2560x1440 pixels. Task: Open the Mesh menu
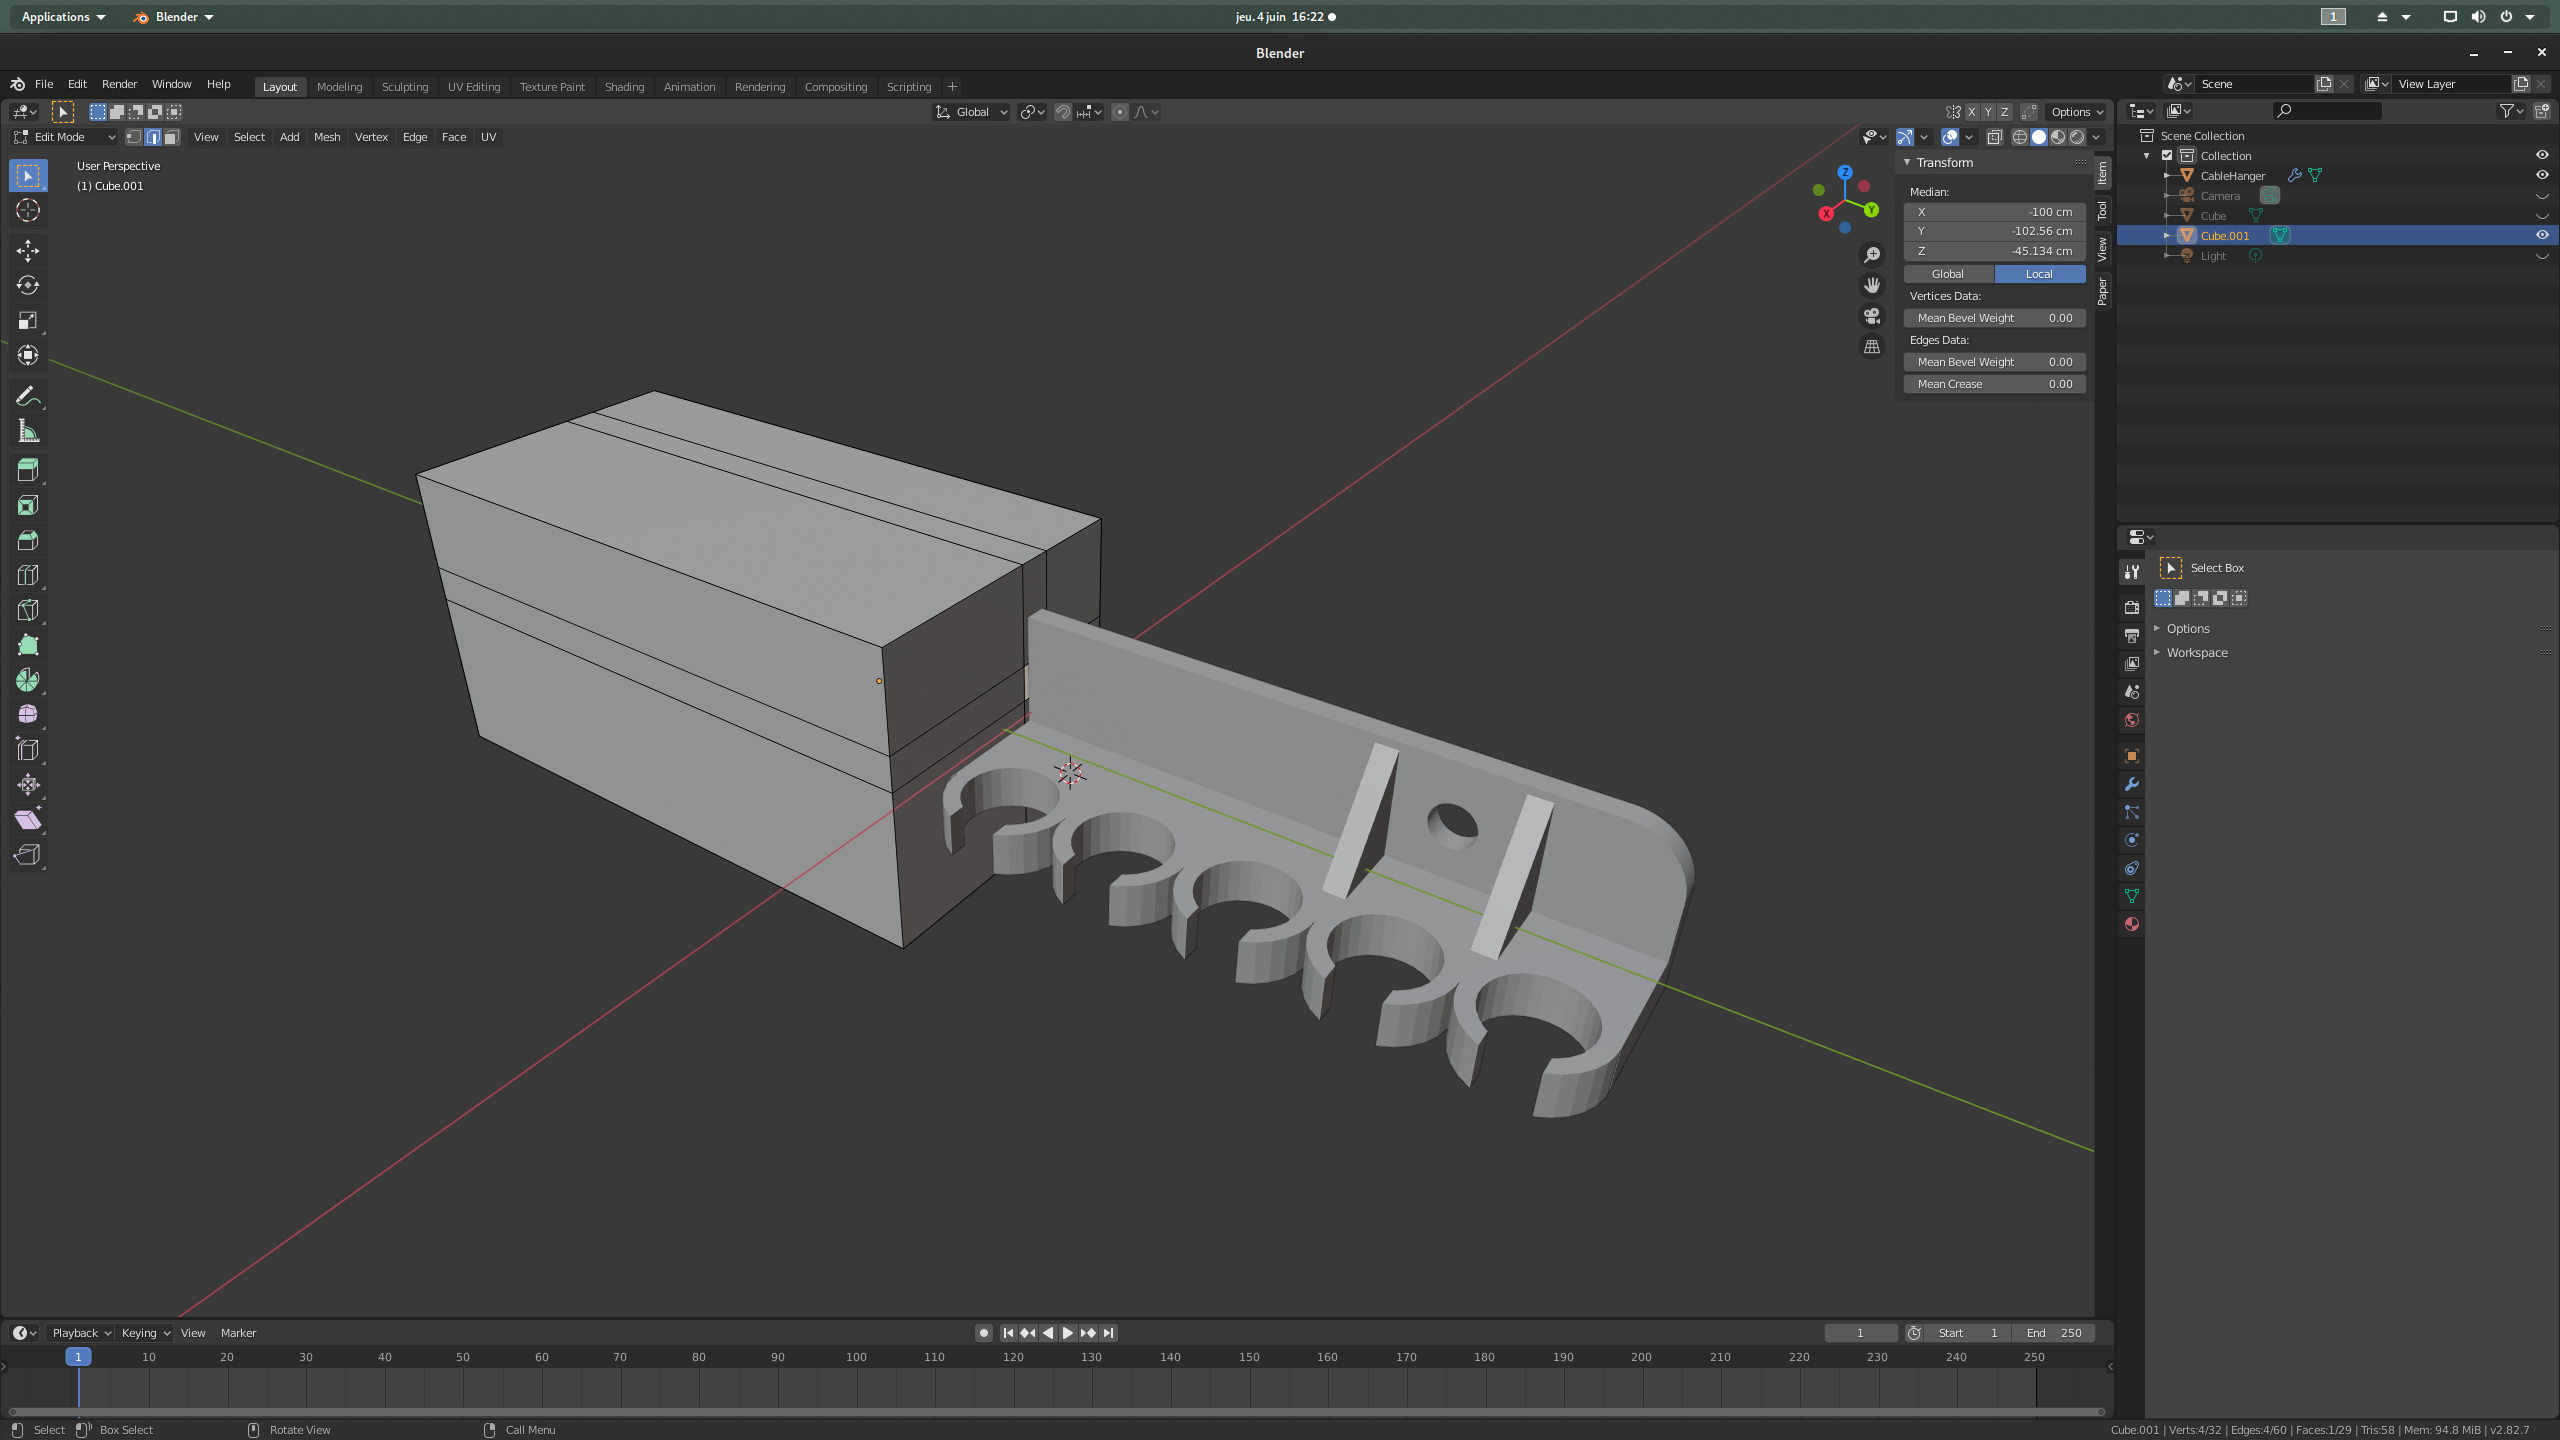coord(326,137)
